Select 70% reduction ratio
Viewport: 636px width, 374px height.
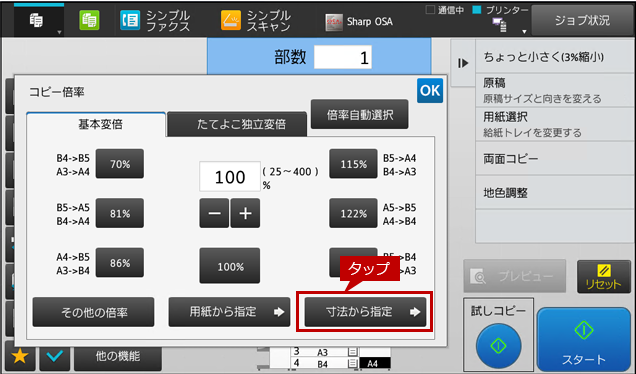120,164
